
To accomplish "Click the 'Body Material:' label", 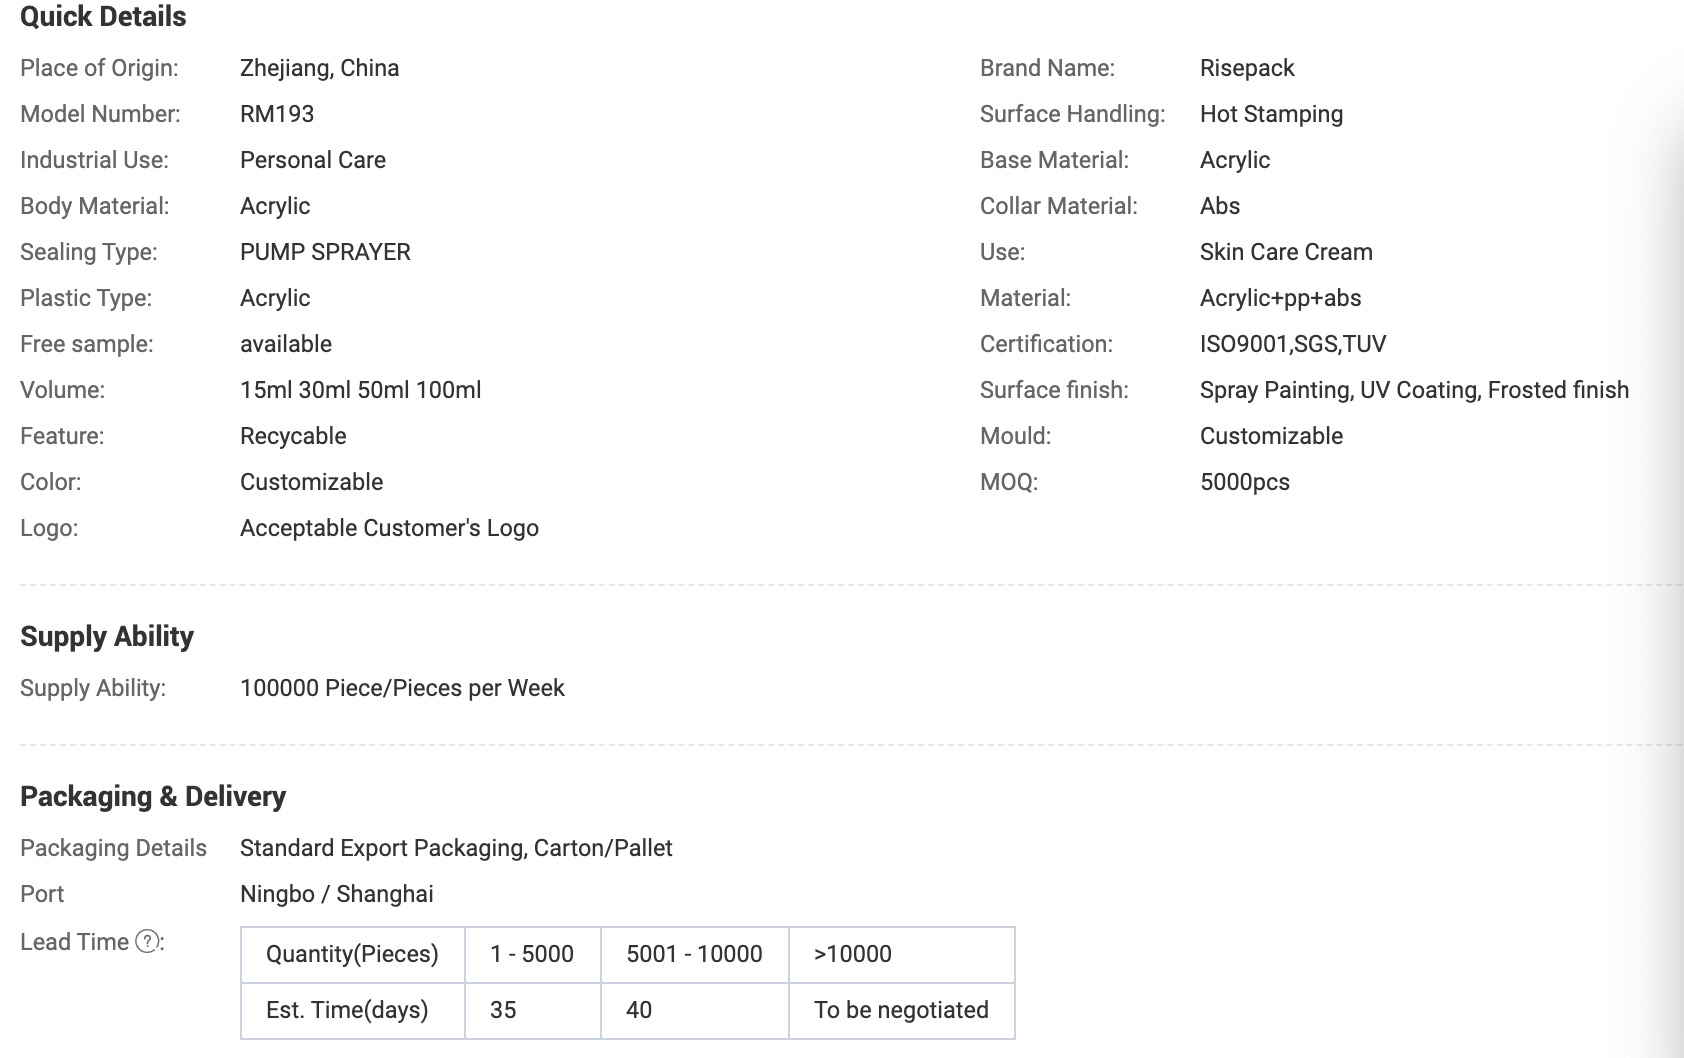I will (95, 206).
